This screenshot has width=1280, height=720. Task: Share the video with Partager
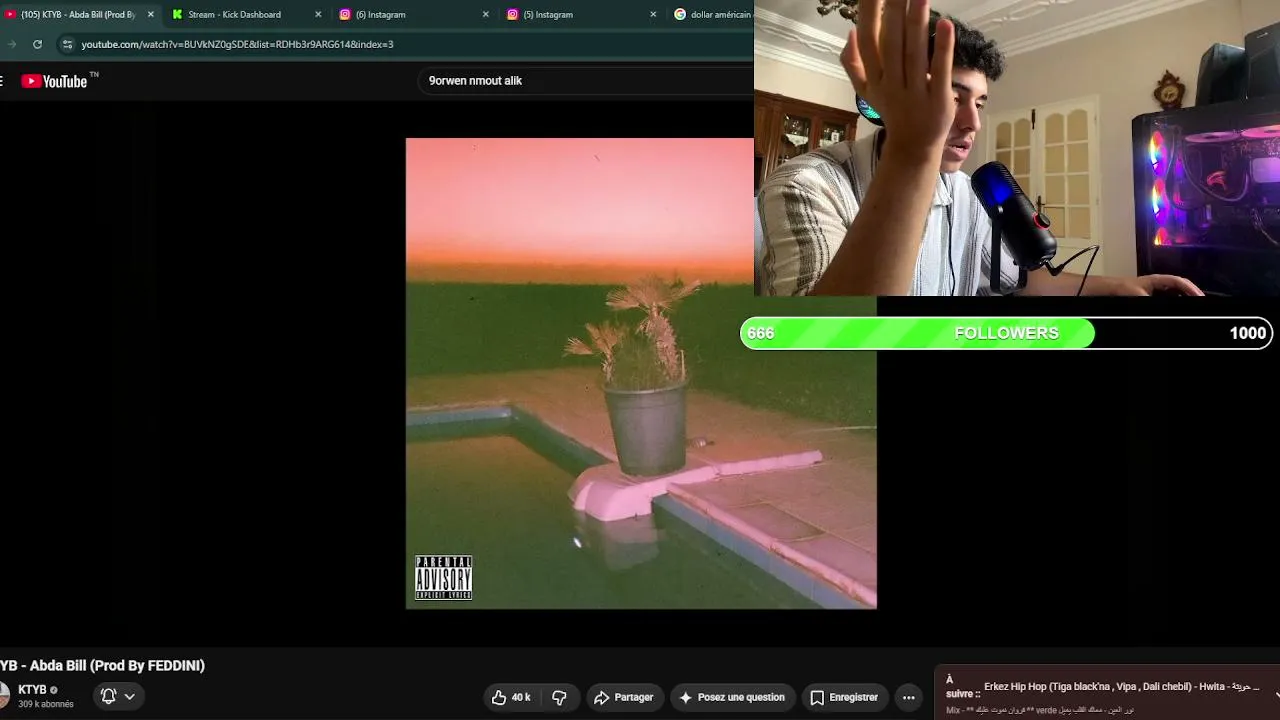click(x=623, y=697)
